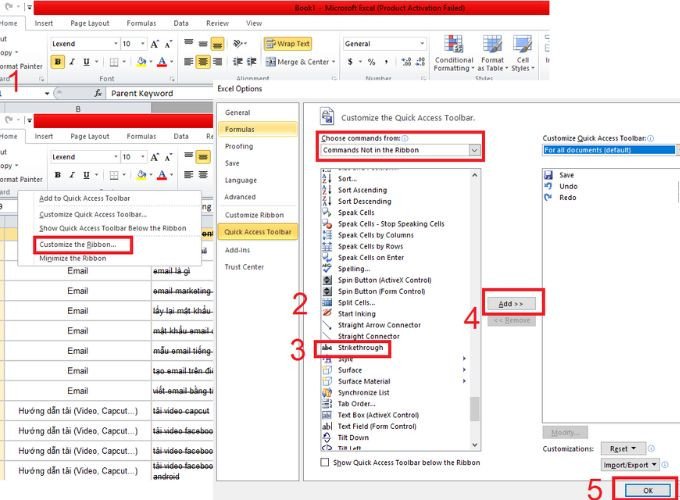Click the Accounting dollar format icon
This screenshot has width=680, height=500.
pyautogui.click(x=350, y=62)
